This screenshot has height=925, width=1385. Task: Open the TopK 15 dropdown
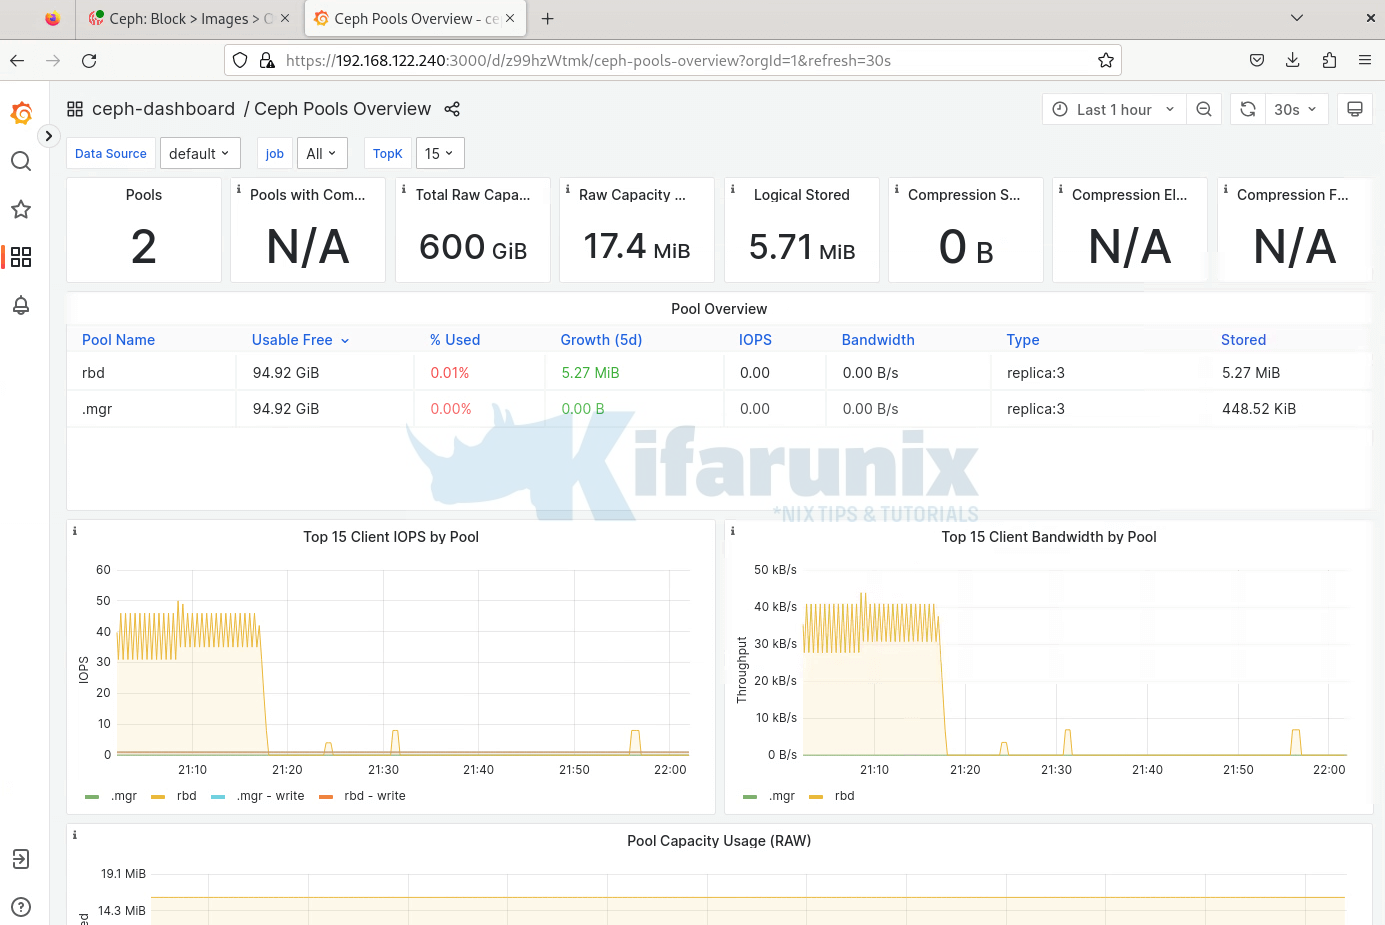click(x=440, y=153)
